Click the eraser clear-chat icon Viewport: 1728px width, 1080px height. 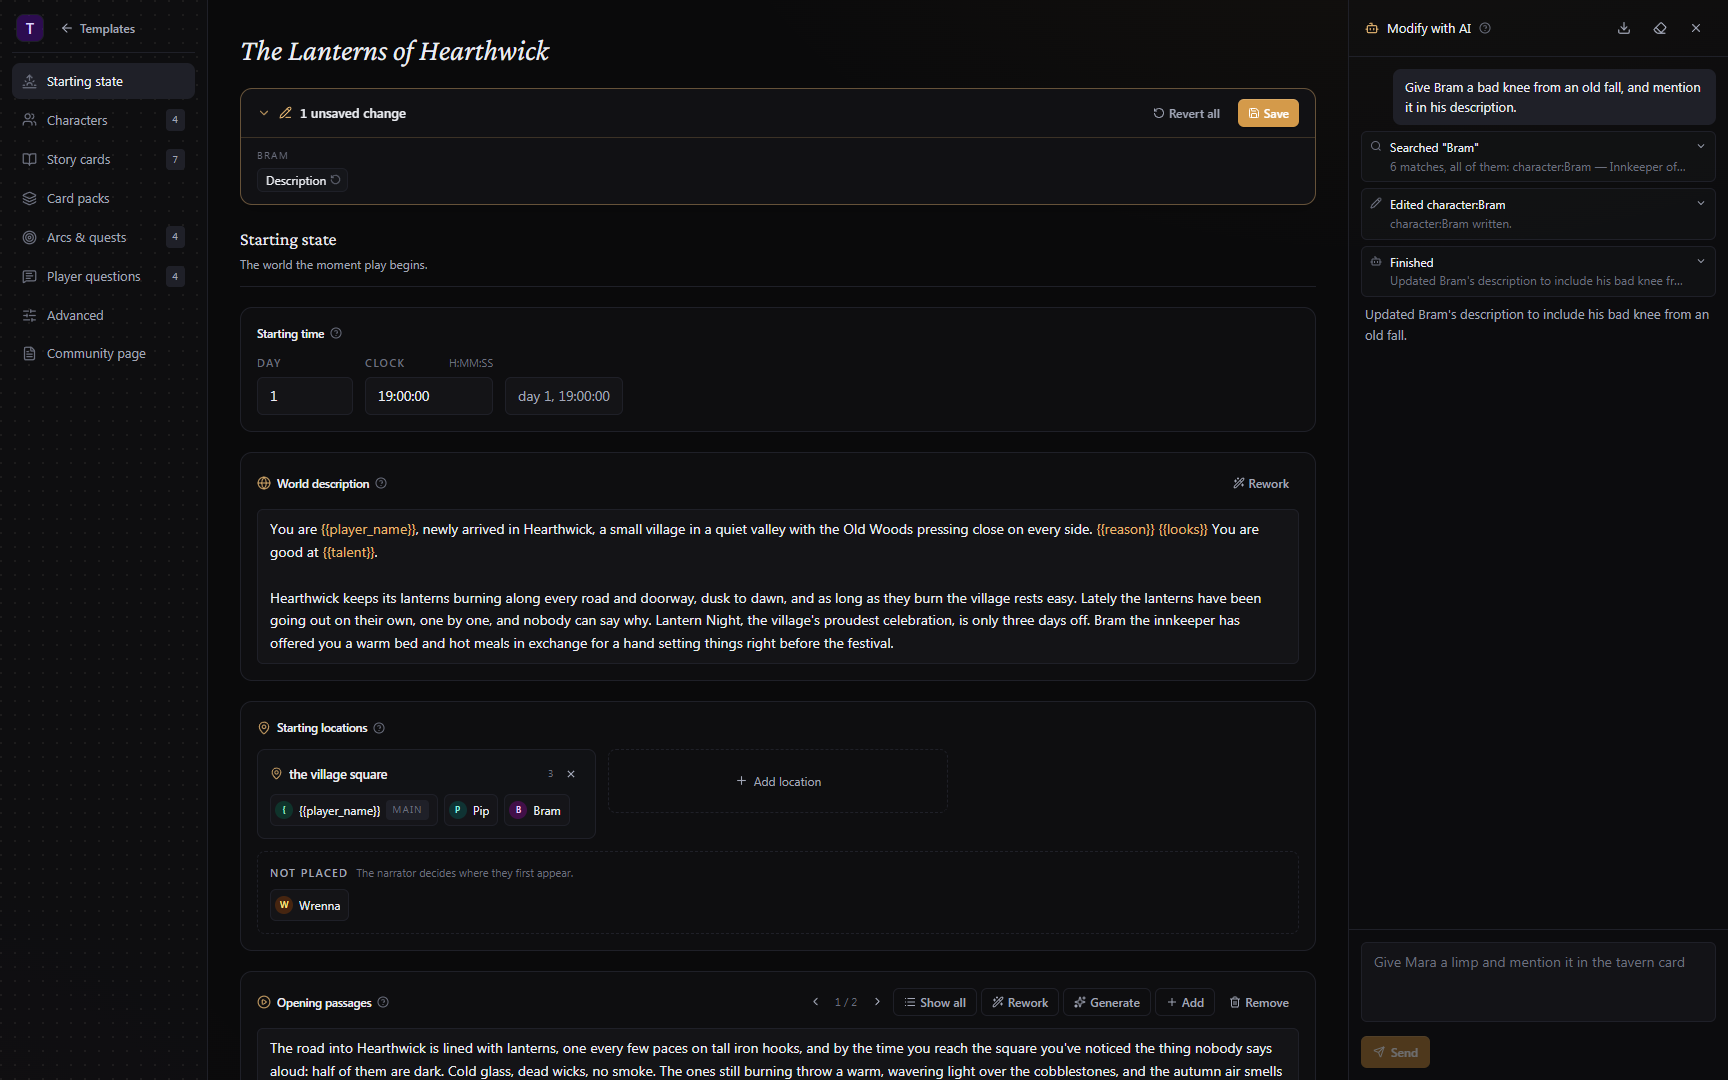click(1660, 28)
